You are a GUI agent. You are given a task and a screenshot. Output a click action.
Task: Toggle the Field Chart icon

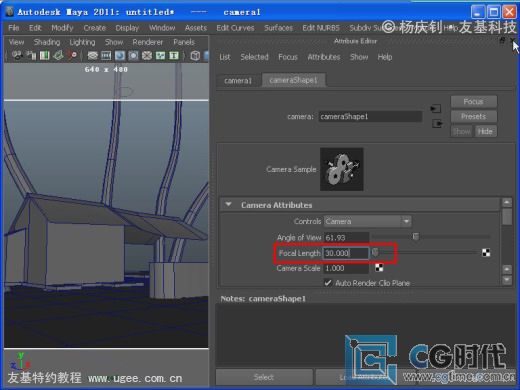[147, 55]
